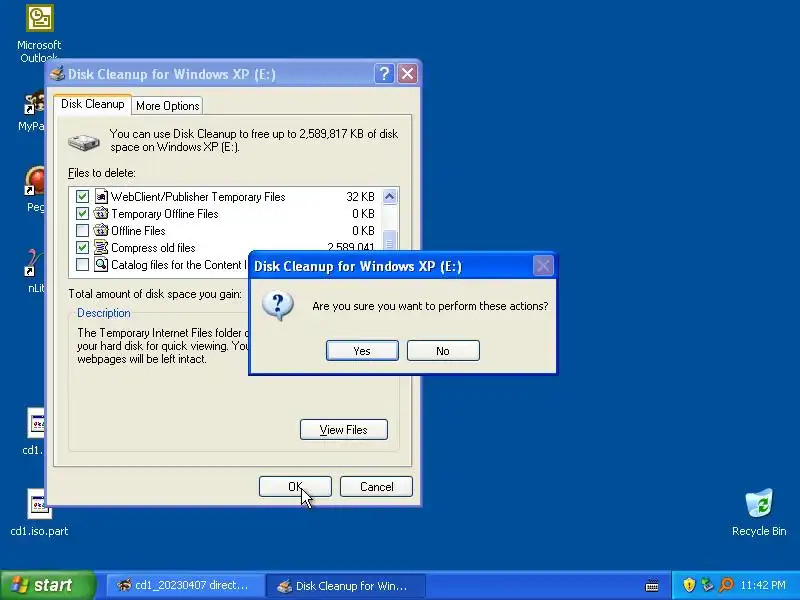
Task: Click the disabled close button on confirmation dialog
Action: (543, 266)
